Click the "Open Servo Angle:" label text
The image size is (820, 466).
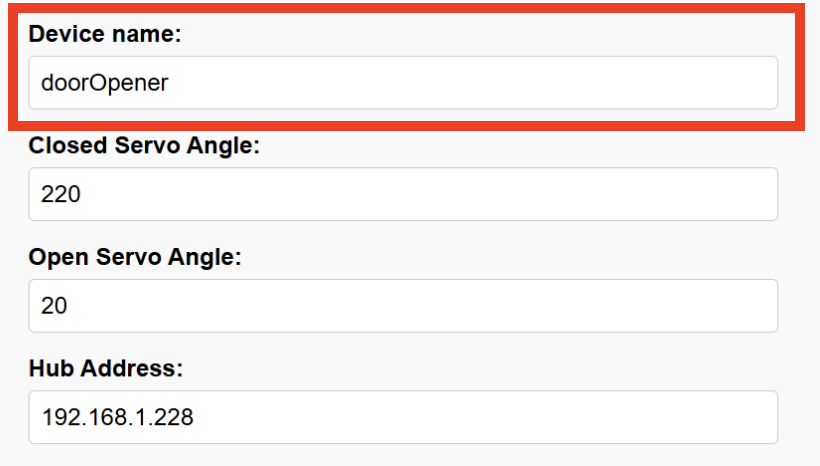click(135, 257)
